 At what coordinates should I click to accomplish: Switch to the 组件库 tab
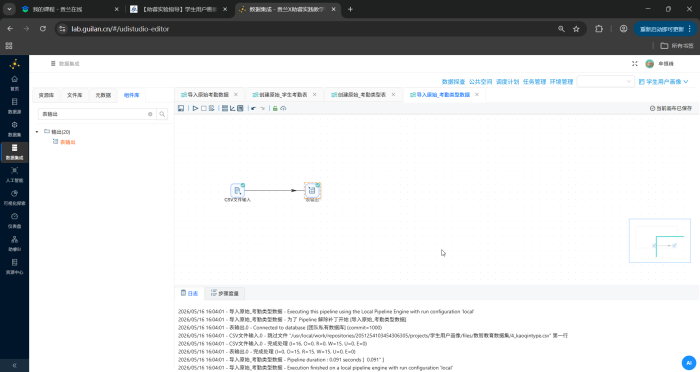pyautogui.click(x=132, y=95)
